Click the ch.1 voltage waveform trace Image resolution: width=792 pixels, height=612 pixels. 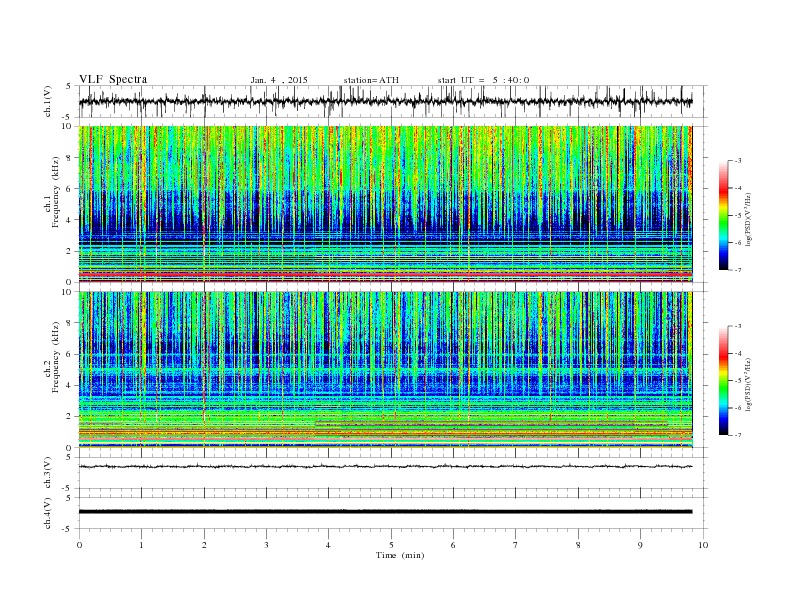(x=386, y=101)
